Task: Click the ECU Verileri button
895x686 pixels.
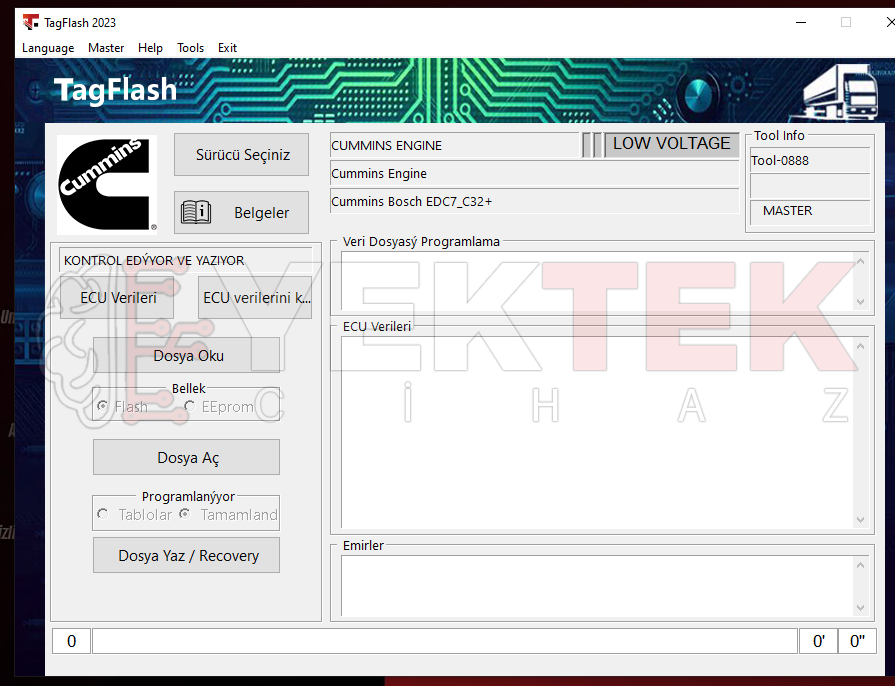Action: click(x=117, y=298)
